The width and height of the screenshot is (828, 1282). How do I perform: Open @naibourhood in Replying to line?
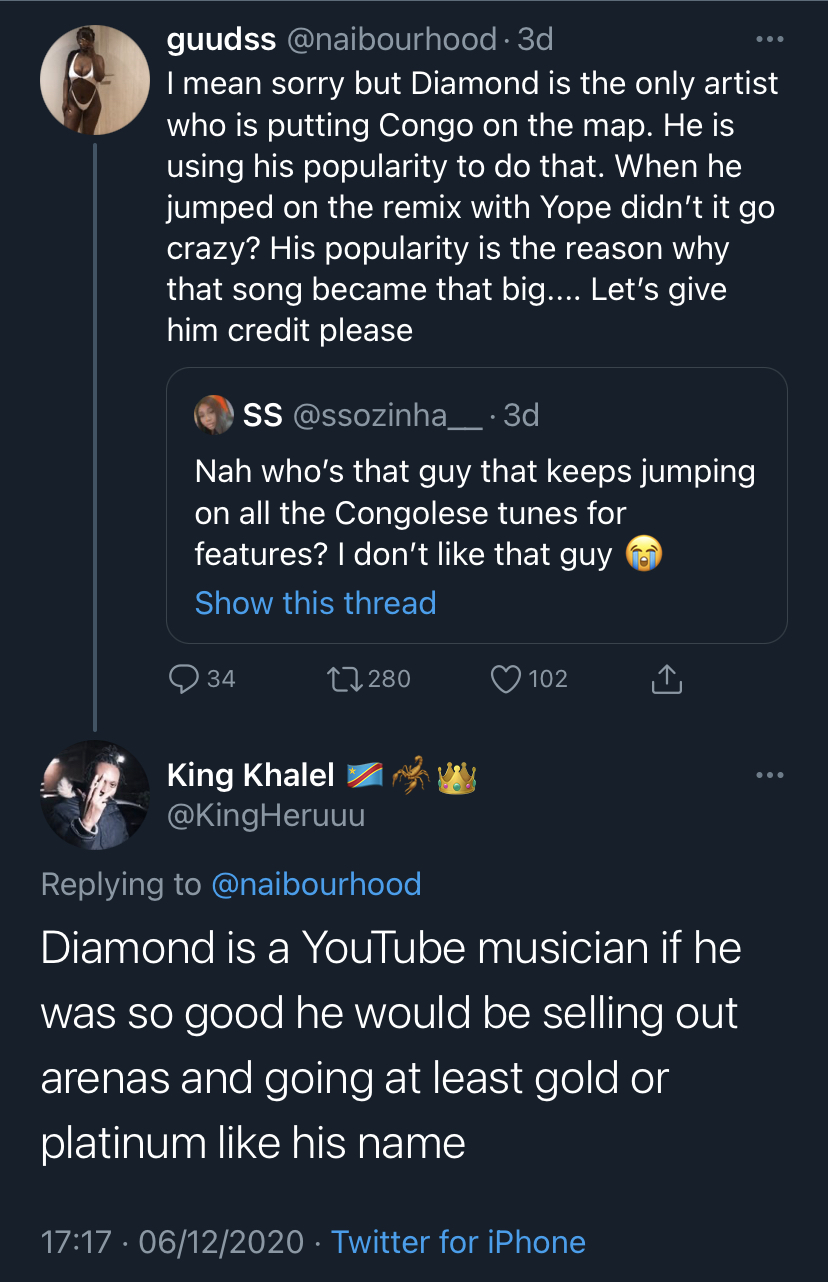(x=316, y=884)
